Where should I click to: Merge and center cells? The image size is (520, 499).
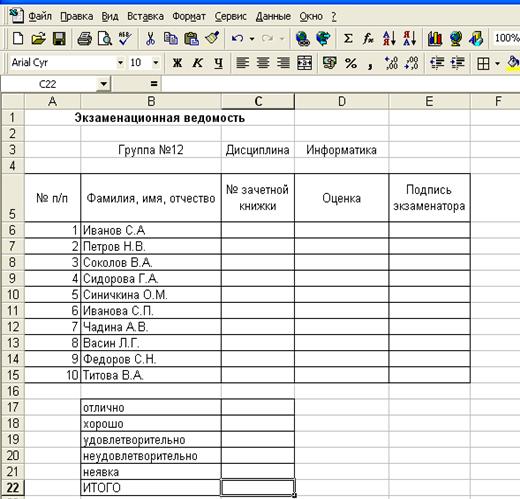click(x=304, y=63)
